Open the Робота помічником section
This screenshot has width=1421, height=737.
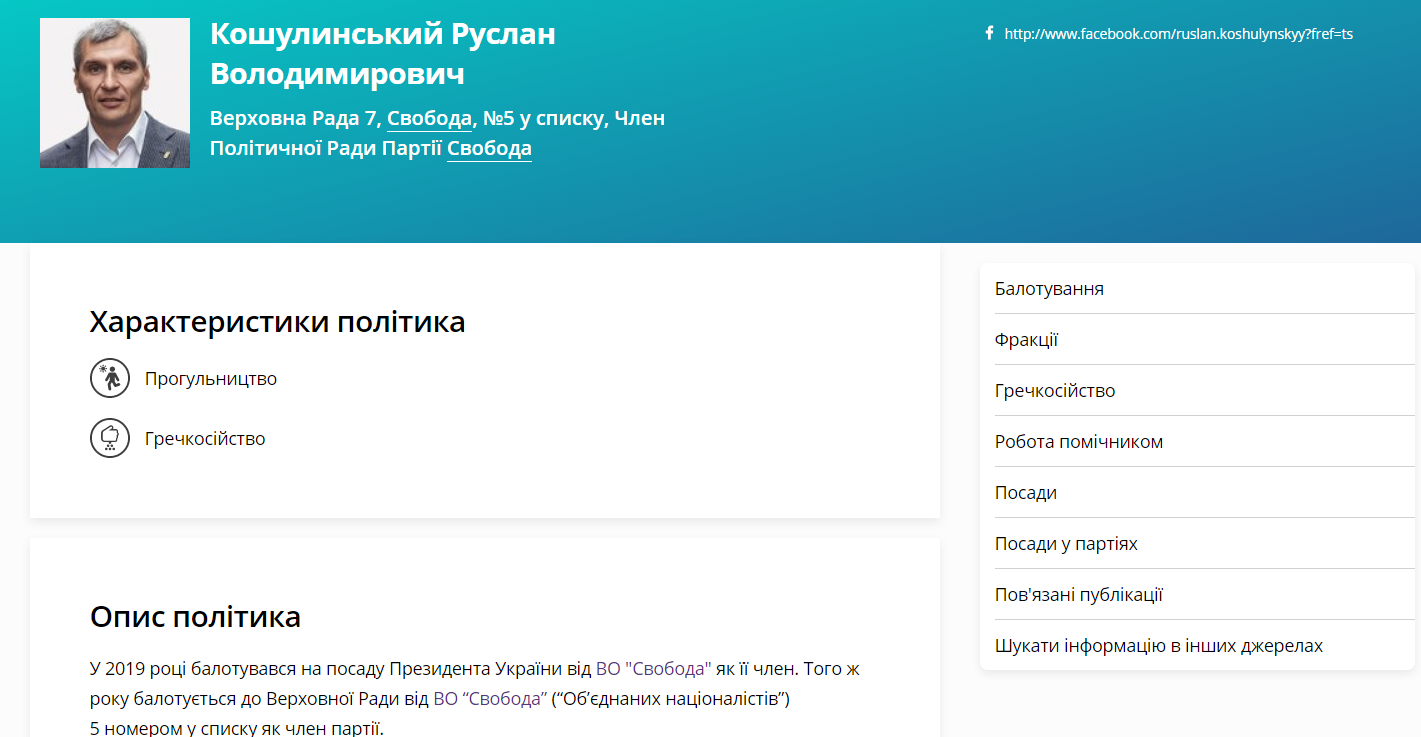[x=1197, y=442]
